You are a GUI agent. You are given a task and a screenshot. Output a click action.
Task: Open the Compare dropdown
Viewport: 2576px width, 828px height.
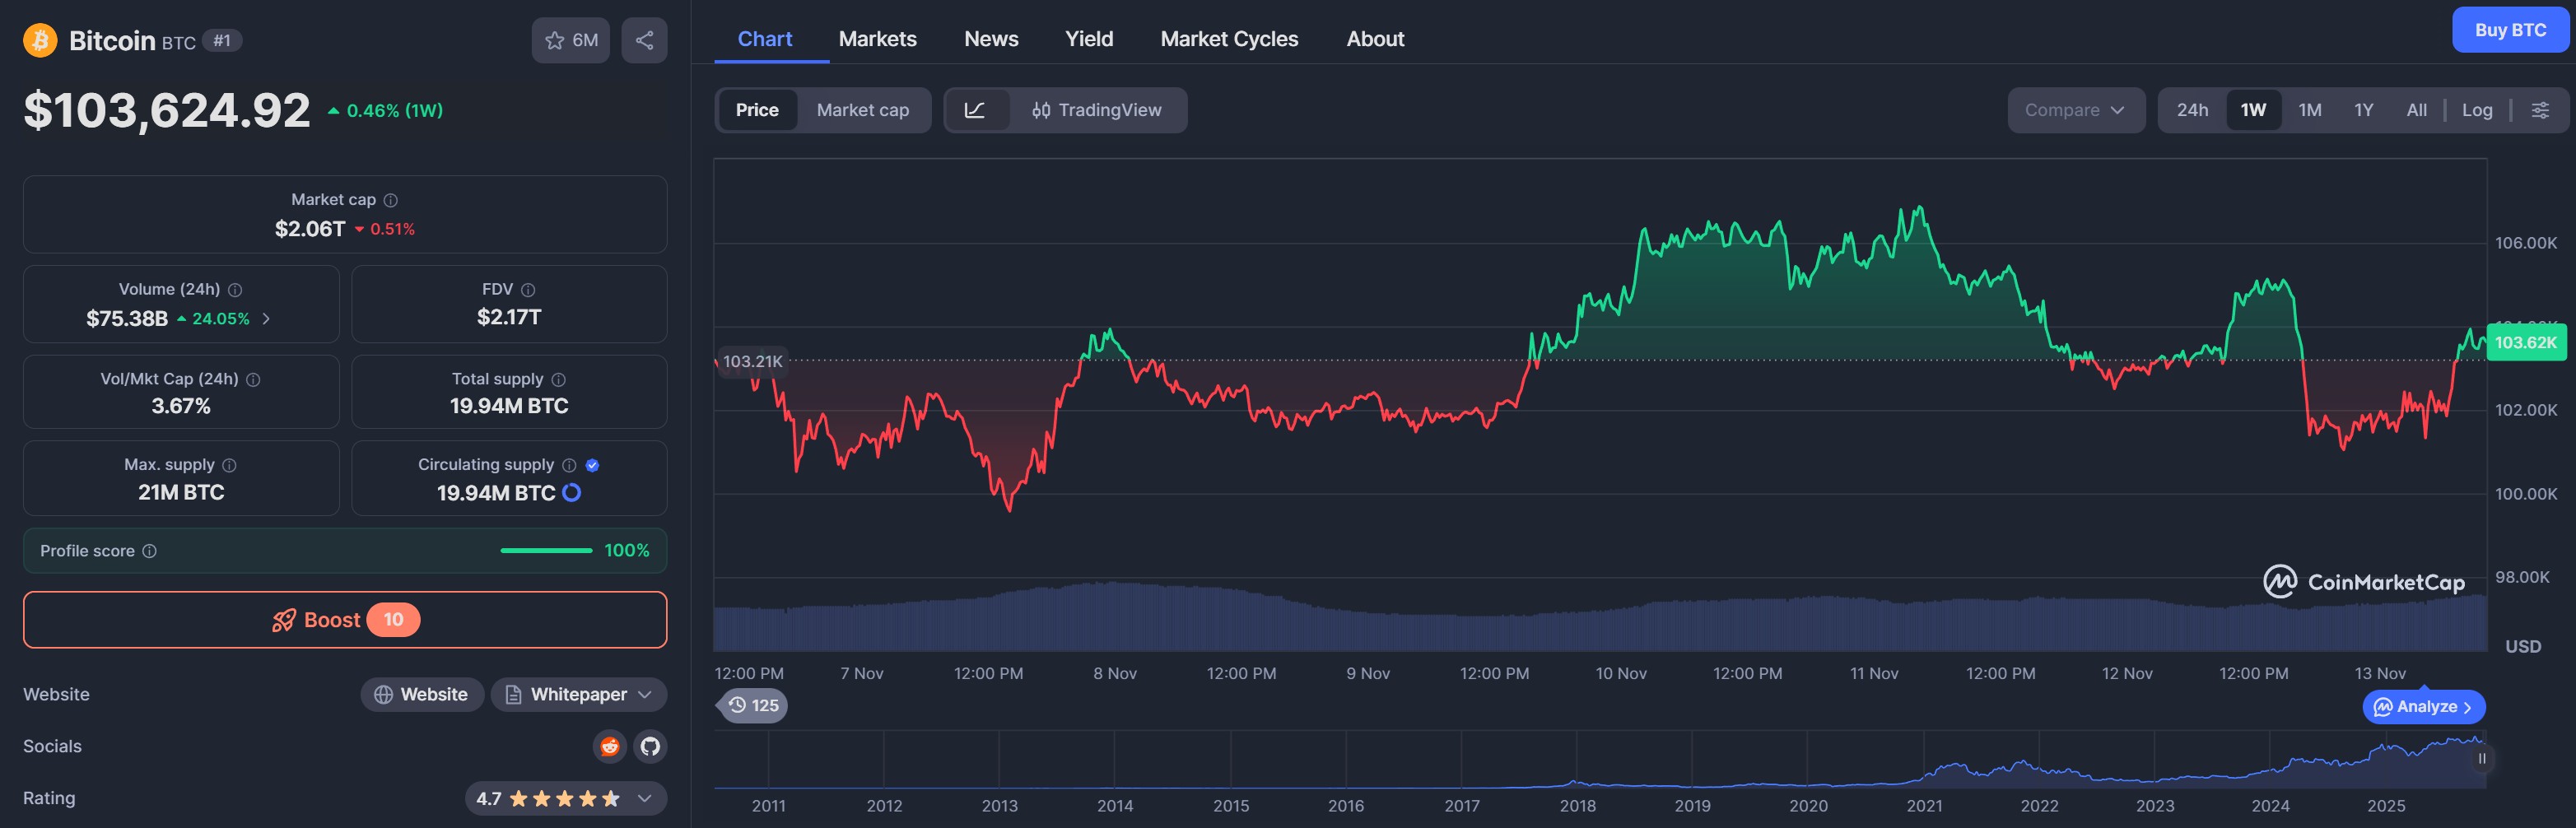[x=2074, y=110]
